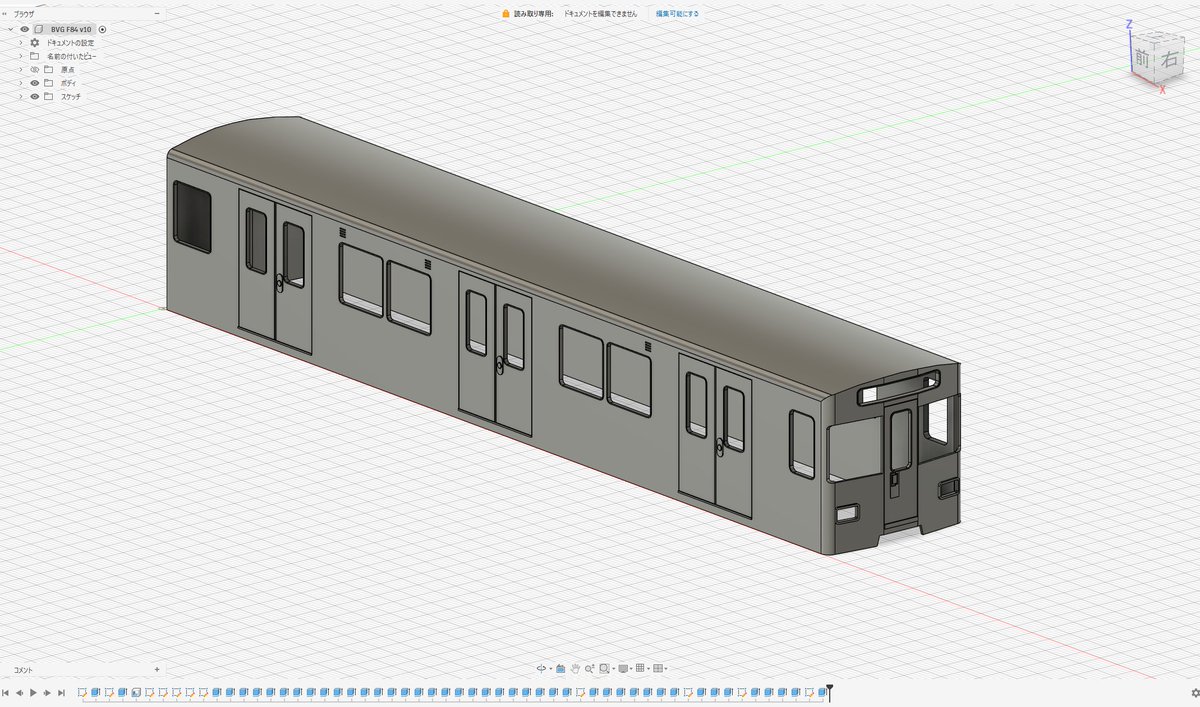Select the first sketch feature in timeline
This screenshot has width=1200, height=707.
[82, 692]
